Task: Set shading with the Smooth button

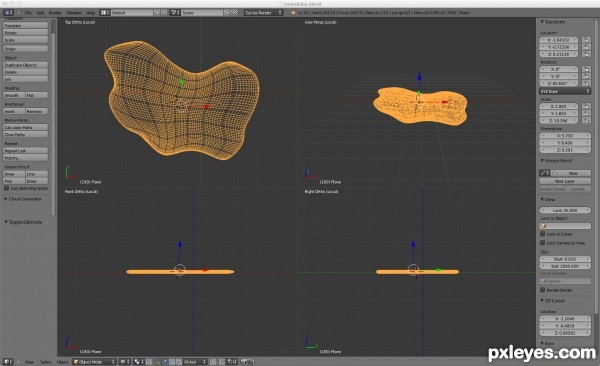Action: (14, 95)
